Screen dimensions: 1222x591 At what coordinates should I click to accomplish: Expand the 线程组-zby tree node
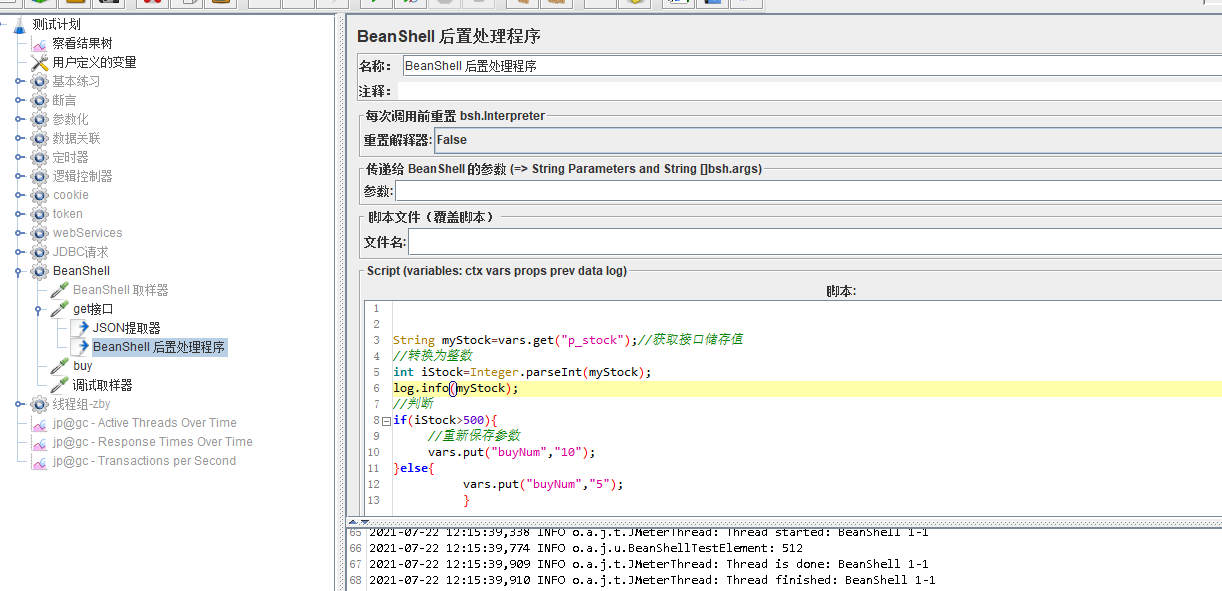pos(19,404)
